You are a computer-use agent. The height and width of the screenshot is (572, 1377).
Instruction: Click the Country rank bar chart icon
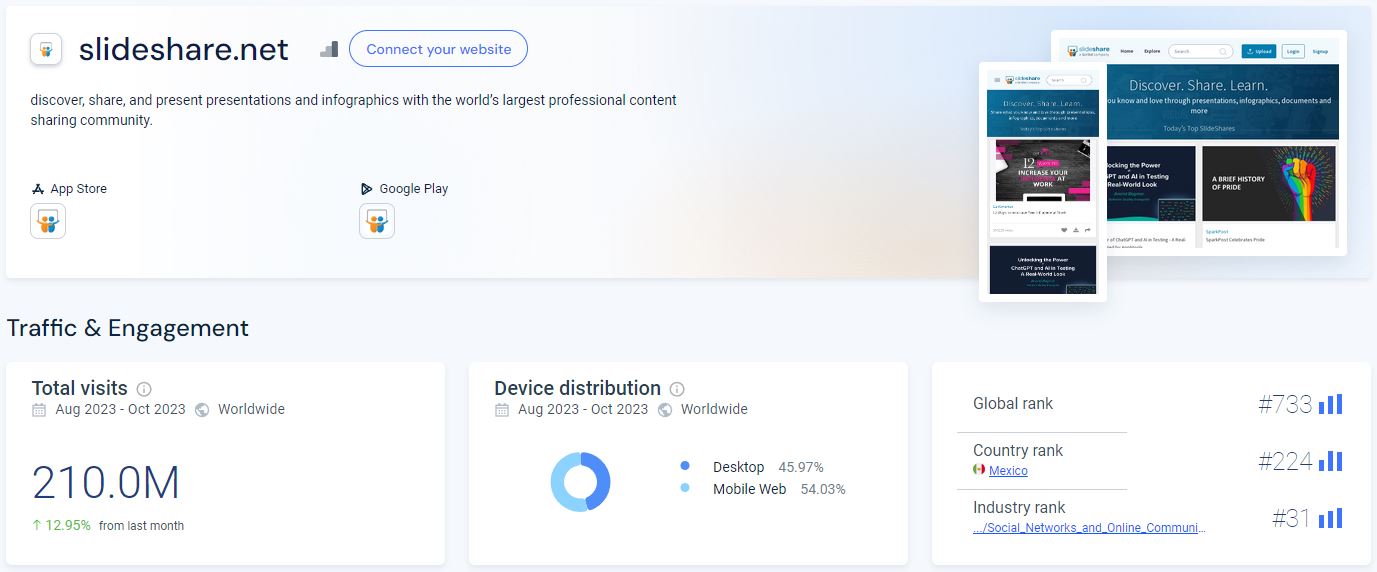[1330, 461]
